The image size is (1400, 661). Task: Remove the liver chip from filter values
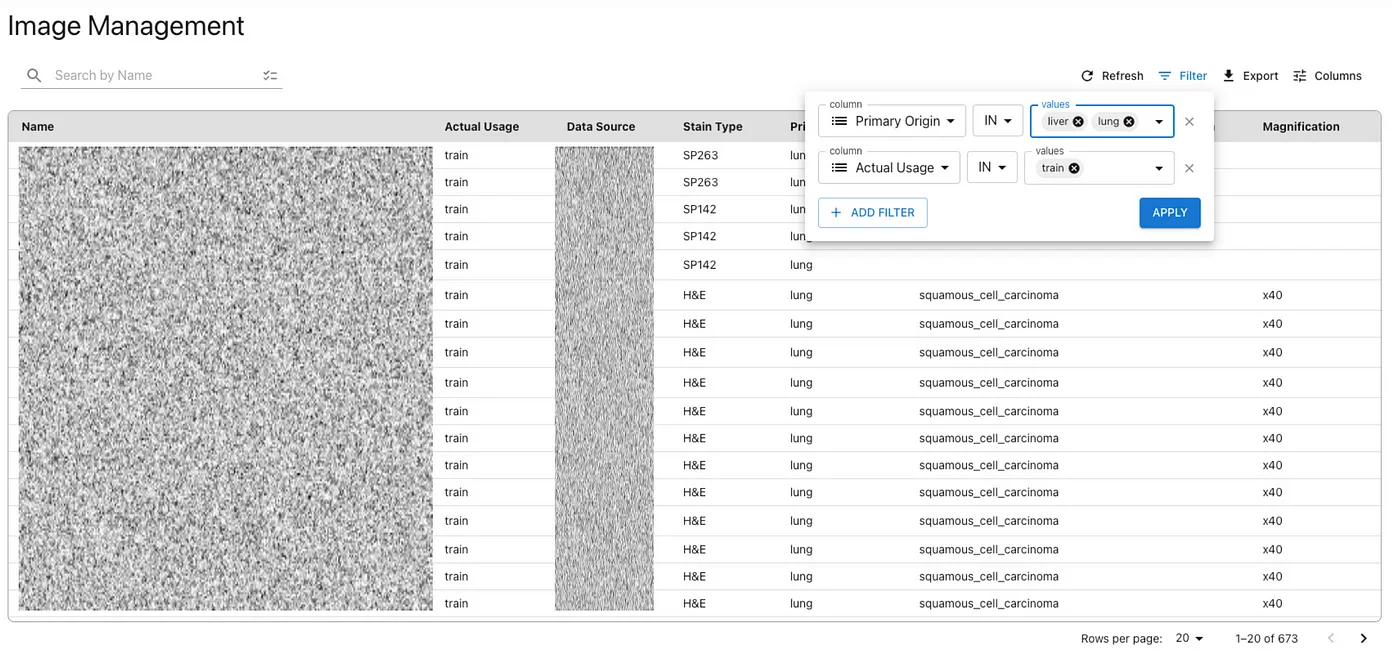tap(1078, 122)
